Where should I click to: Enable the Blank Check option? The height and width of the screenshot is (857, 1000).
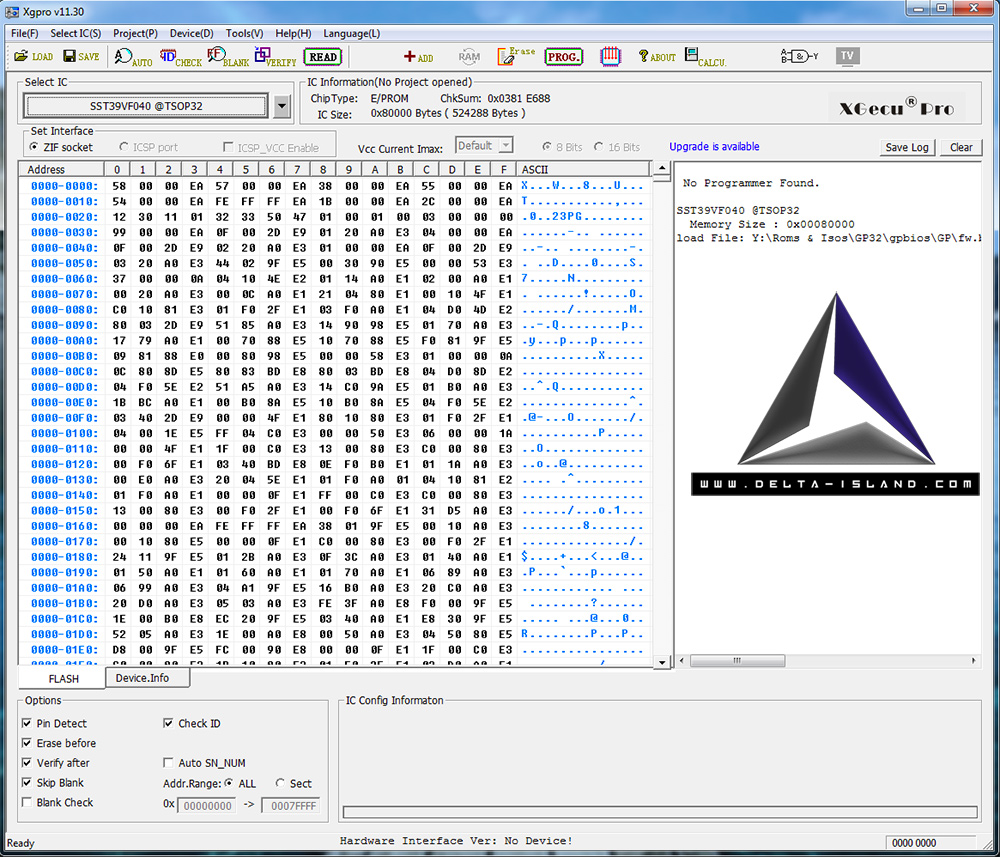[x=27, y=803]
